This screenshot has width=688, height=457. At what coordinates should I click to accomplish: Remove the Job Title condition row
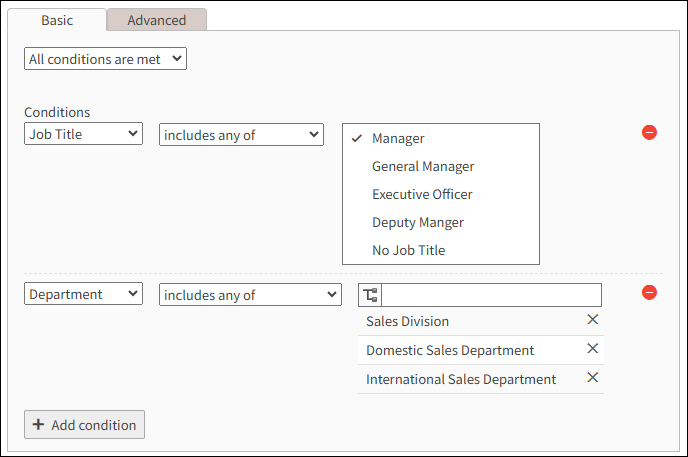coord(649,132)
